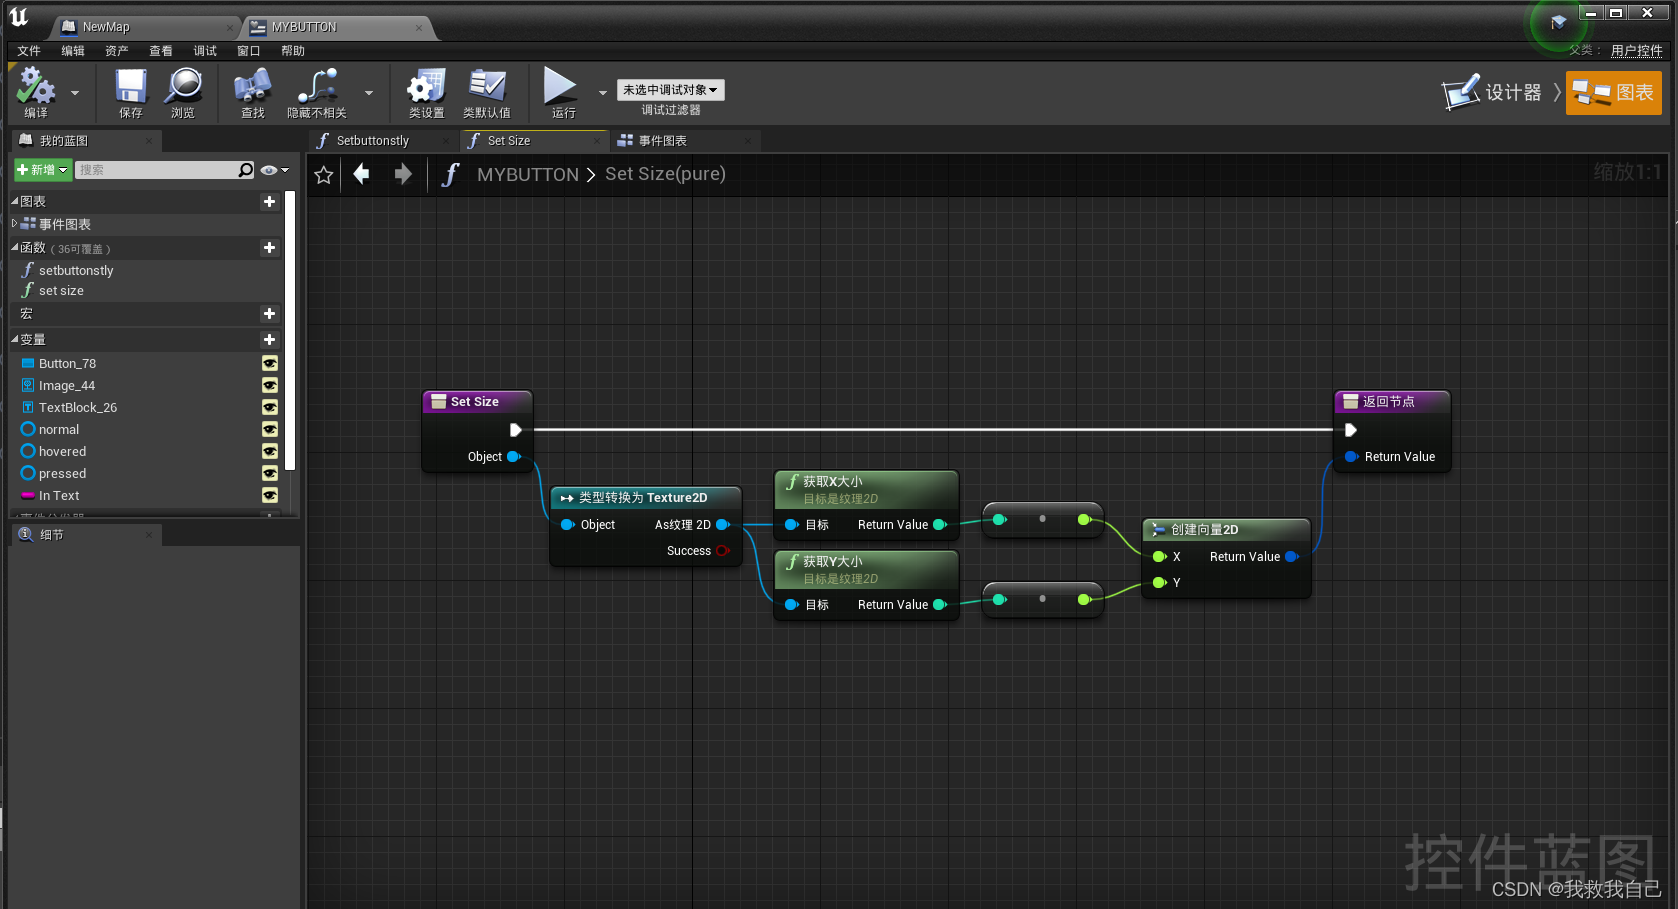Open 类默认值 class defaults panel
This screenshot has height=909, width=1678.
tap(488, 93)
